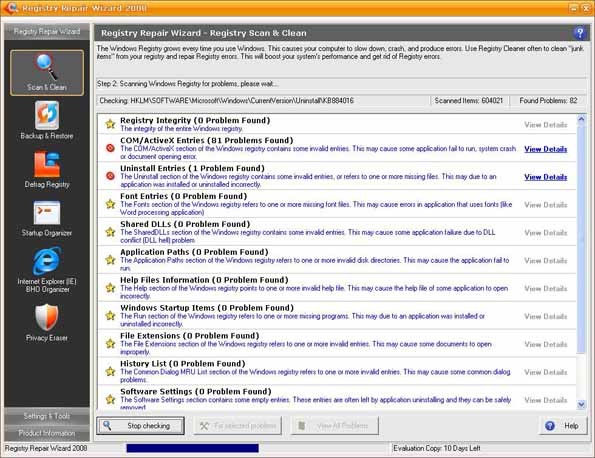View Details for Uninstall Entries
Image resolution: width=595 pixels, height=458 pixels.
pyautogui.click(x=546, y=177)
